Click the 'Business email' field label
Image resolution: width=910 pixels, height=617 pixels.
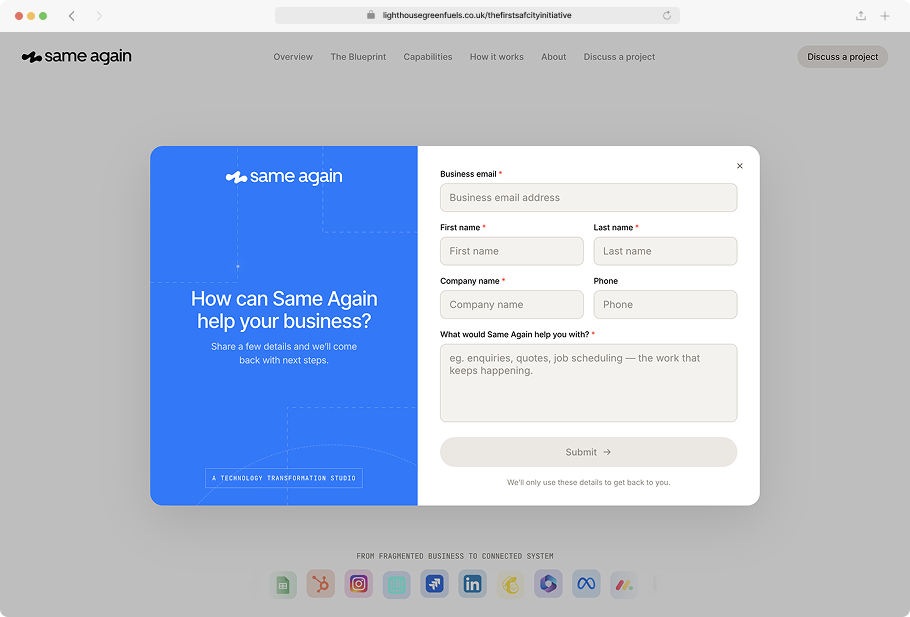(468, 174)
